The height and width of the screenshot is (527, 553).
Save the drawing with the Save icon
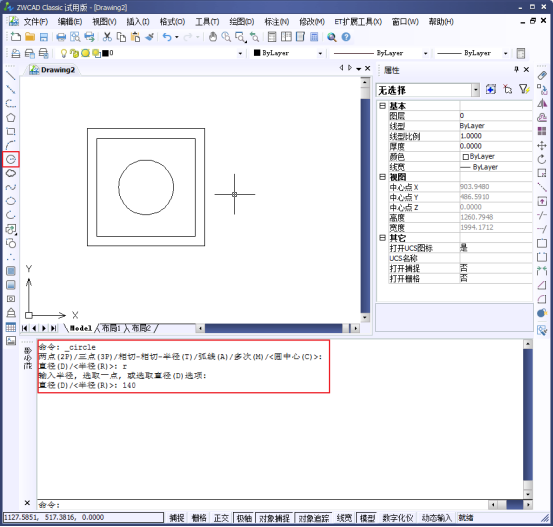[x=44, y=37]
